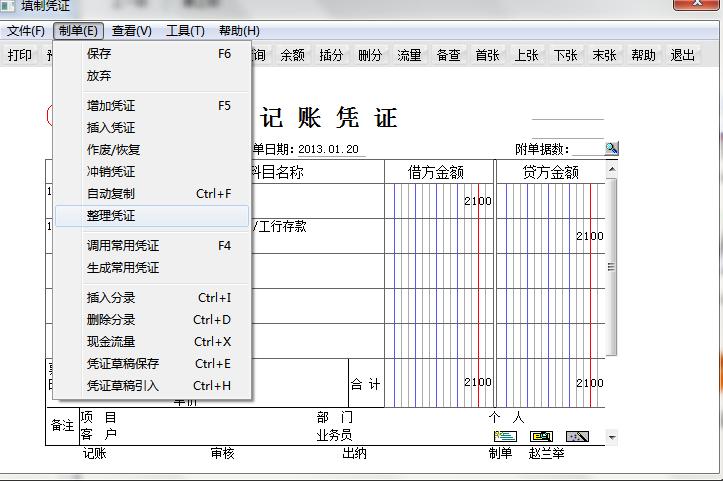Click the first icon below 个人

pyautogui.click(x=505, y=436)
